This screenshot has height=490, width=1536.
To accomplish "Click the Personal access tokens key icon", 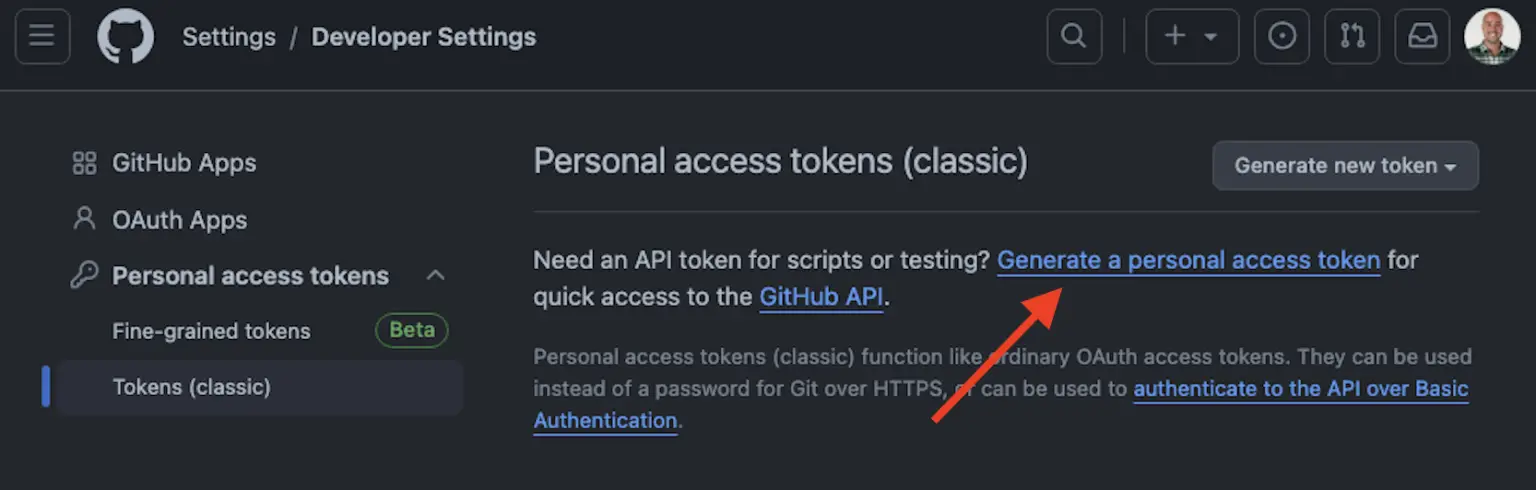I will point(85,276).
